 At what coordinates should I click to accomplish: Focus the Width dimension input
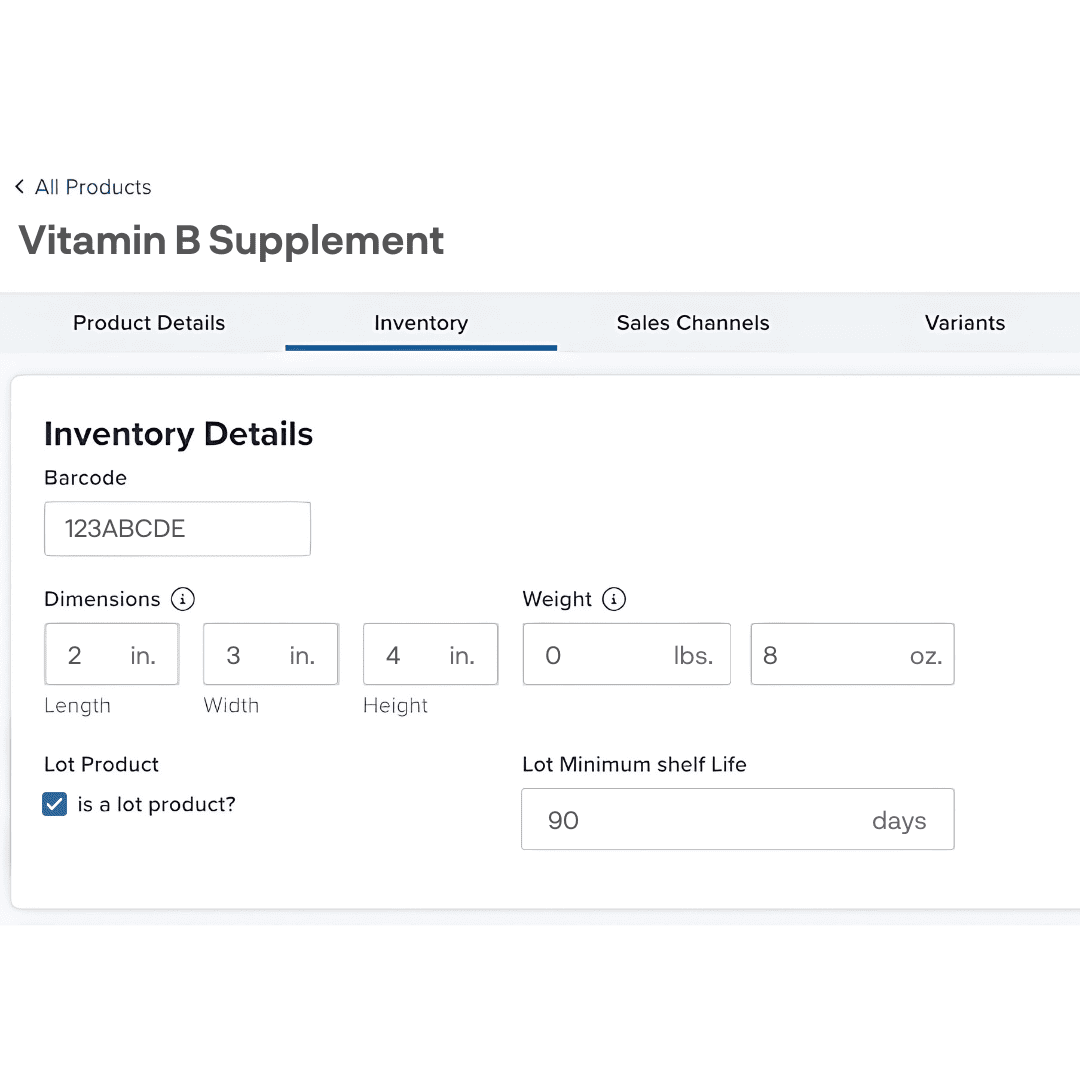[x=270, y=655]
